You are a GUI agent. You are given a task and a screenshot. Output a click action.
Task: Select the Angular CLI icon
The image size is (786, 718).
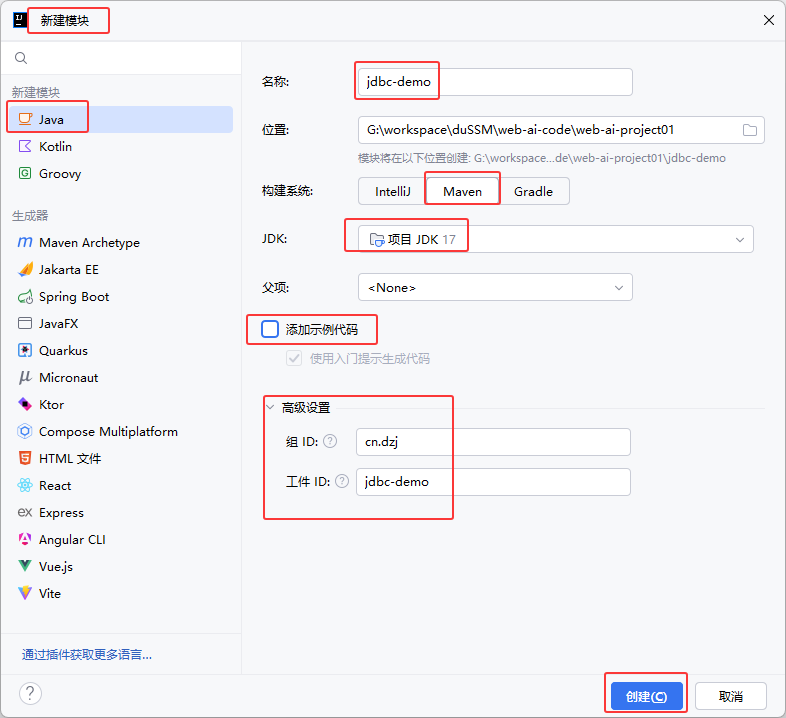click(x=25, y=539)
